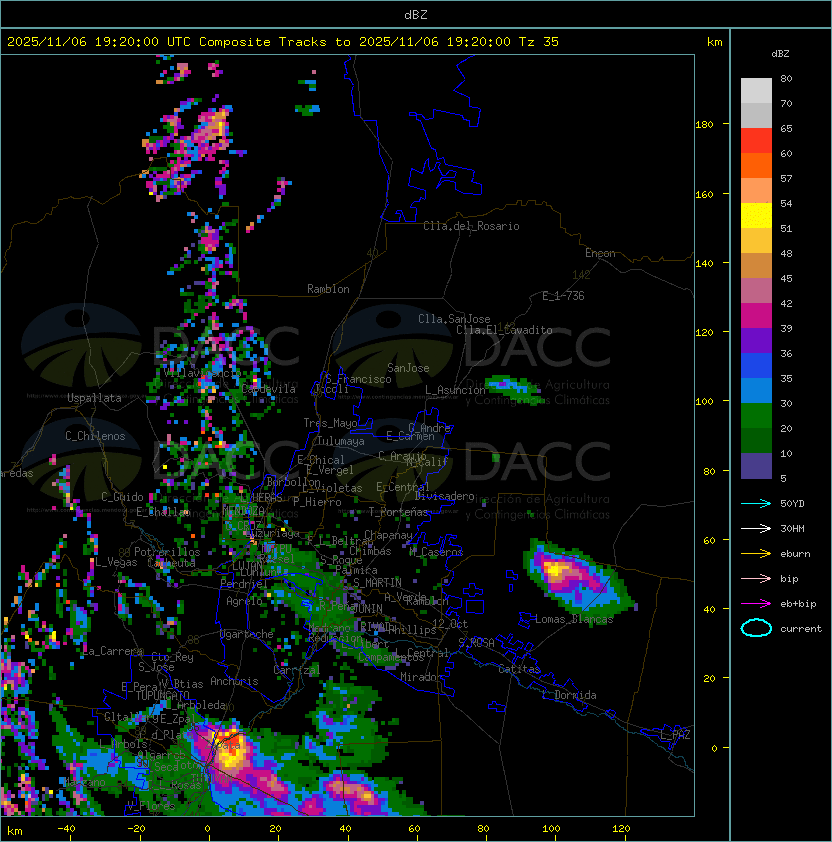Click the 'G_Andre' map label
The image size is (832, 842).
tap(429, 428)
